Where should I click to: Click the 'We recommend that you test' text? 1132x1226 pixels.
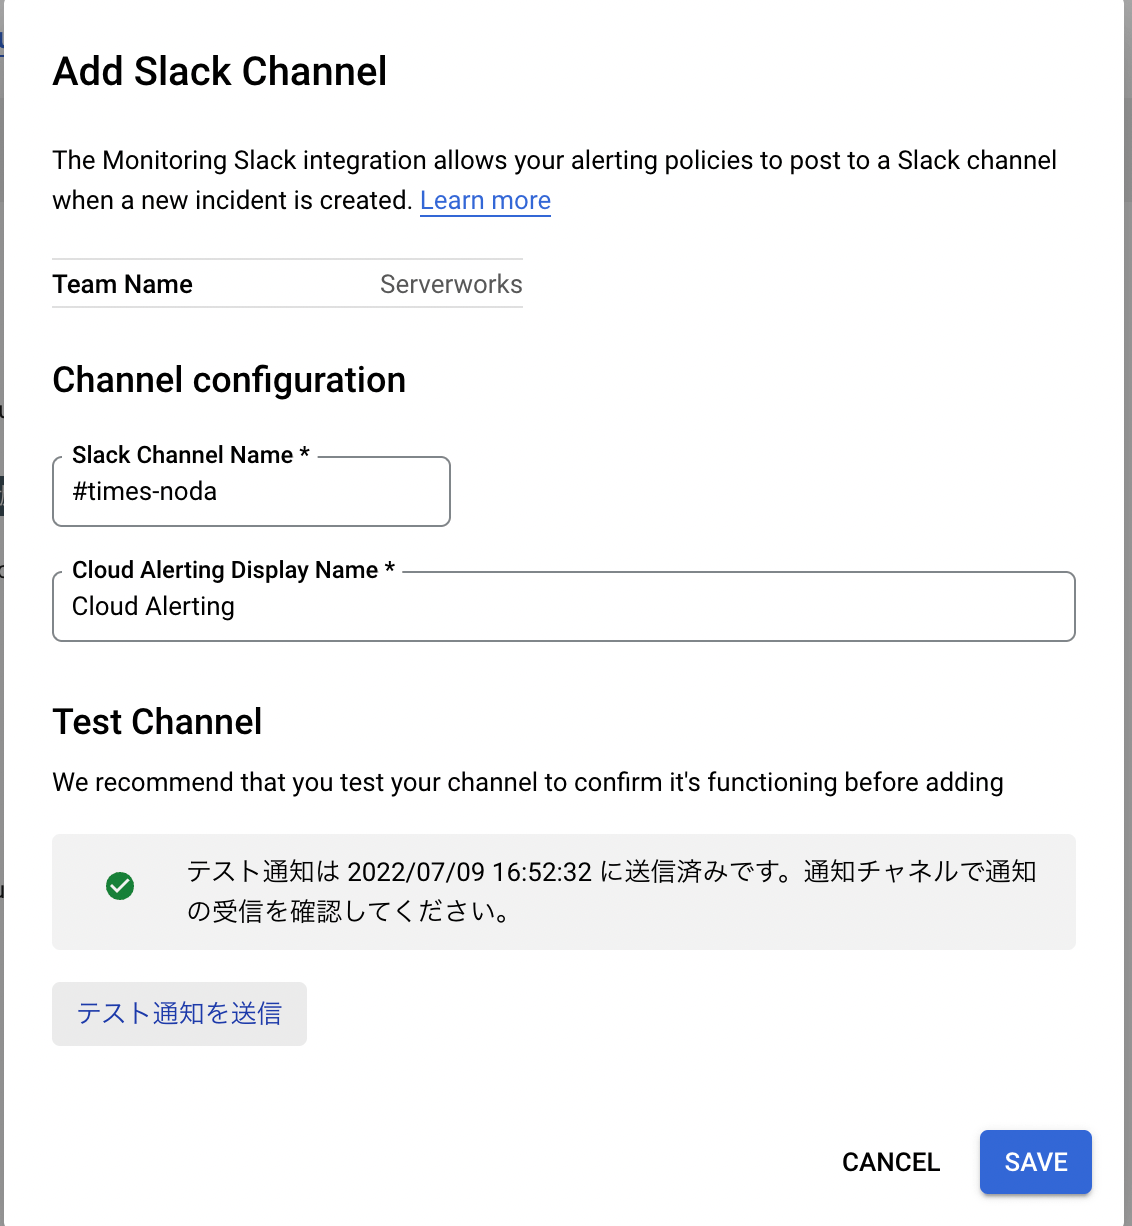tap(528, 782)
